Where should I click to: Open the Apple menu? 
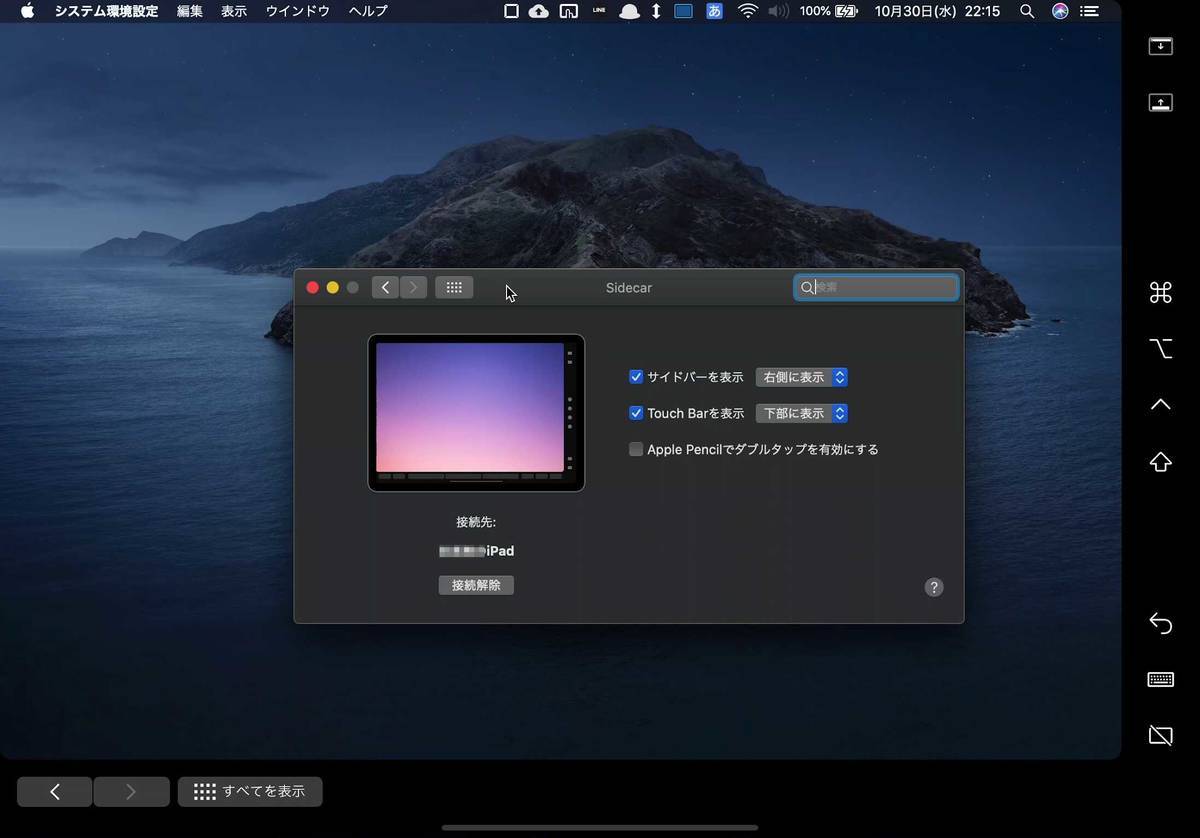(27, 11)
